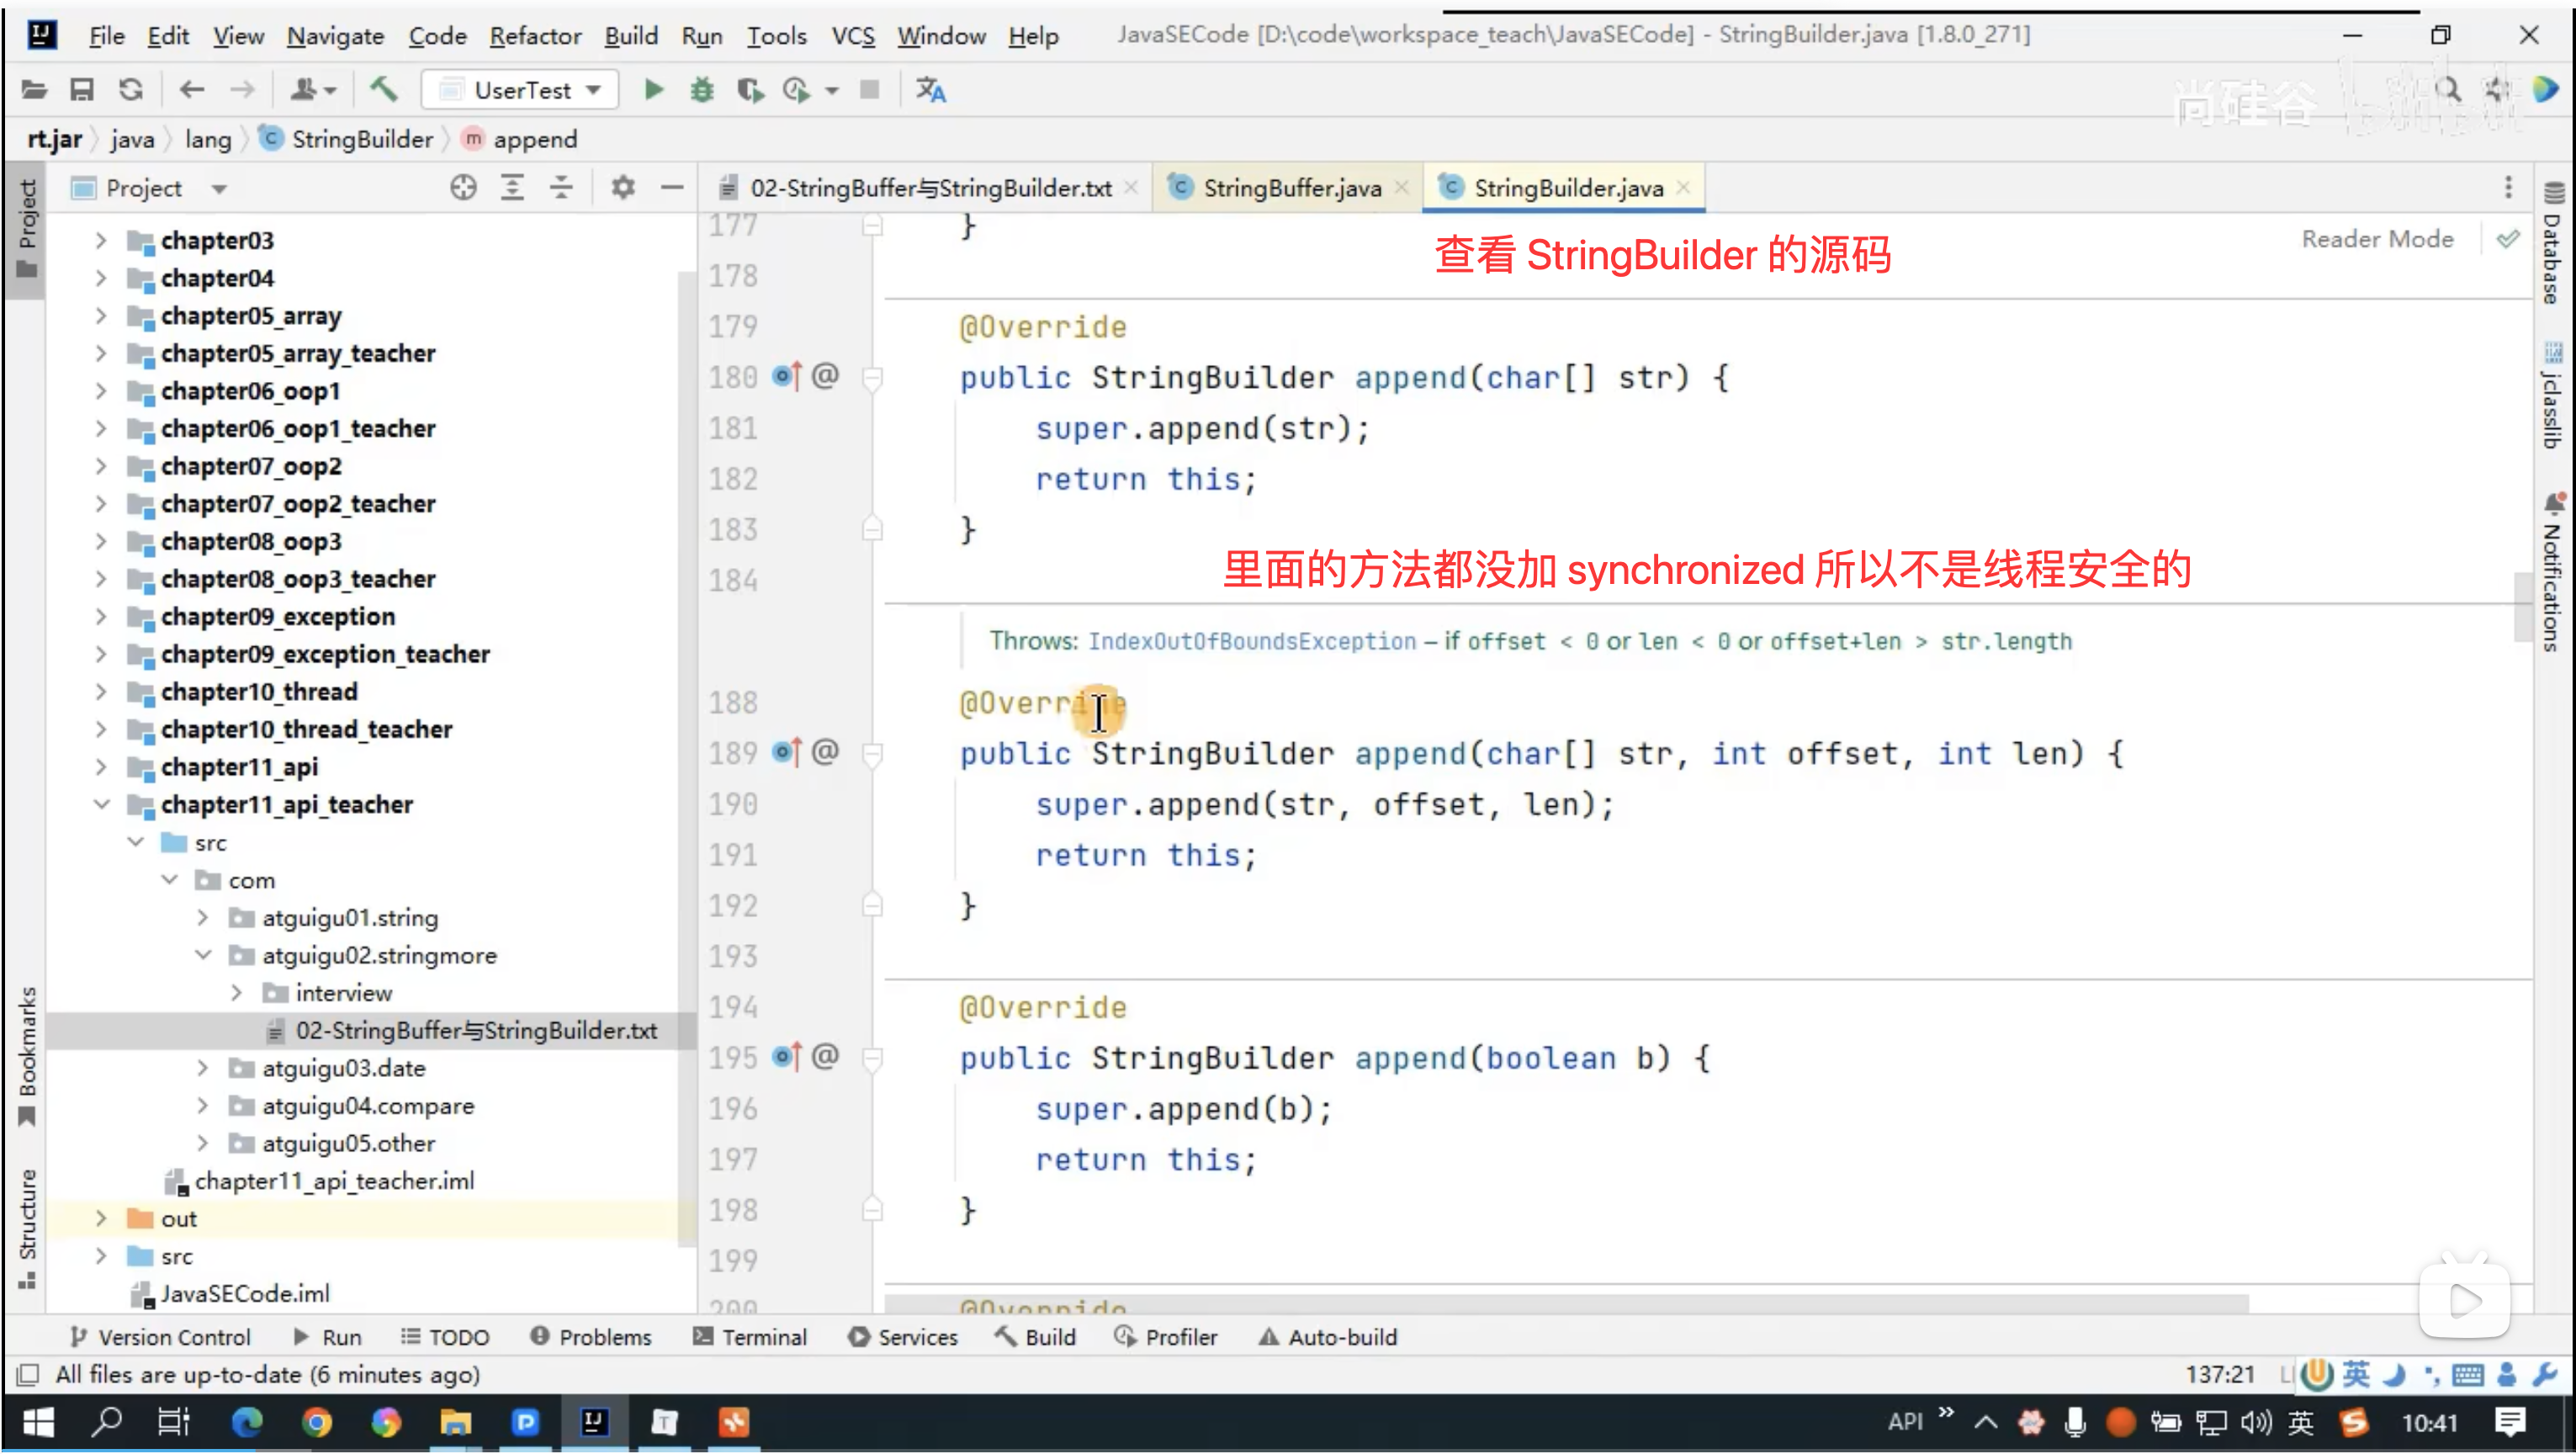Click the Synchronize reload icon in the toolbar
2576x1454 pixels.
[x=131, y=90]
